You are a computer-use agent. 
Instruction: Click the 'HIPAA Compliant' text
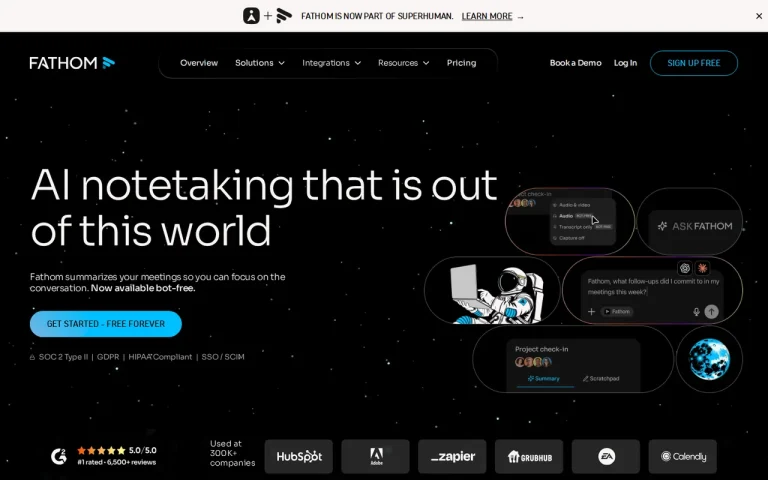pos(160,357)
